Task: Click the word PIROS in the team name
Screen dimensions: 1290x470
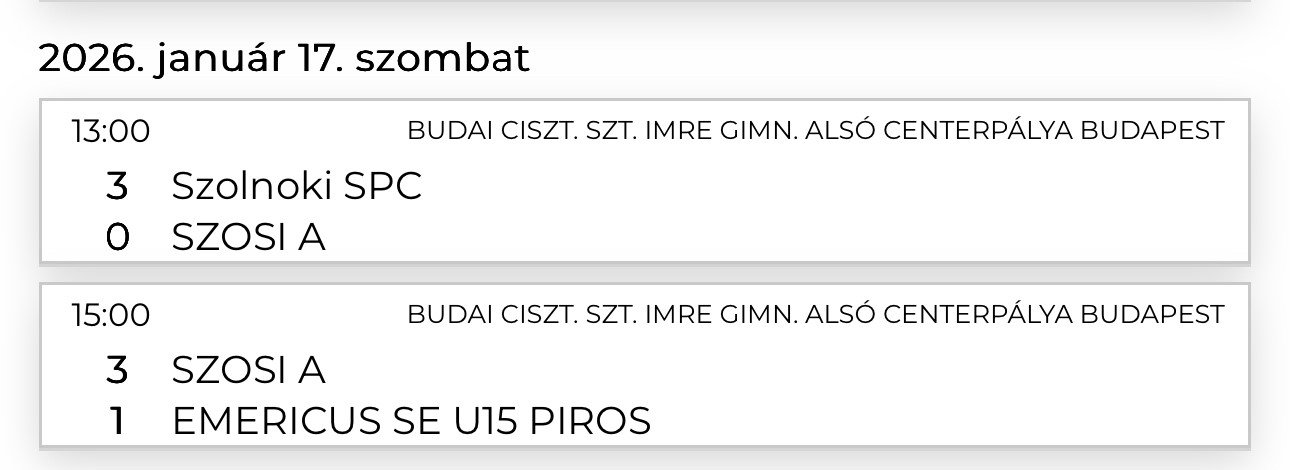Action: click(590, 421)
